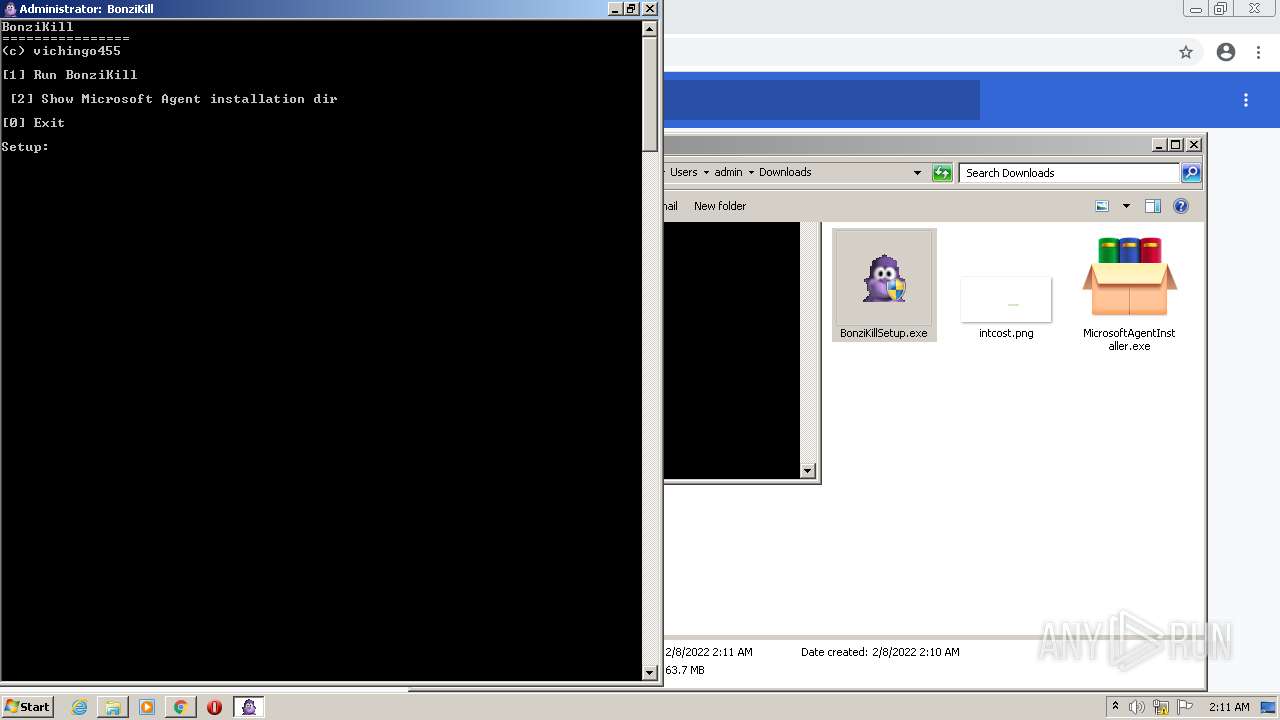Image resolution: width=1280 pixels, height=720 pixels.
Task: Click "[2] Show Microsoft Agent installation dir" line
Action: (174, 99)
